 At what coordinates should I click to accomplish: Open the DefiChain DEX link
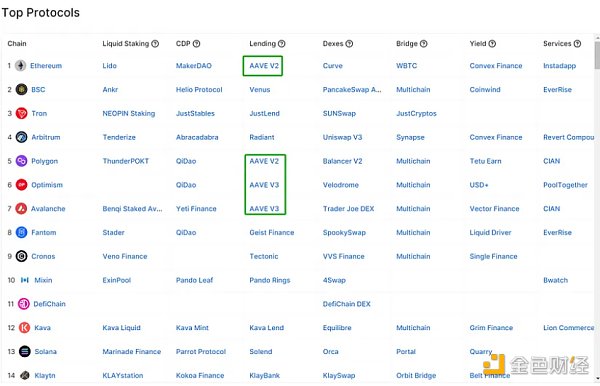coord(347,304)
